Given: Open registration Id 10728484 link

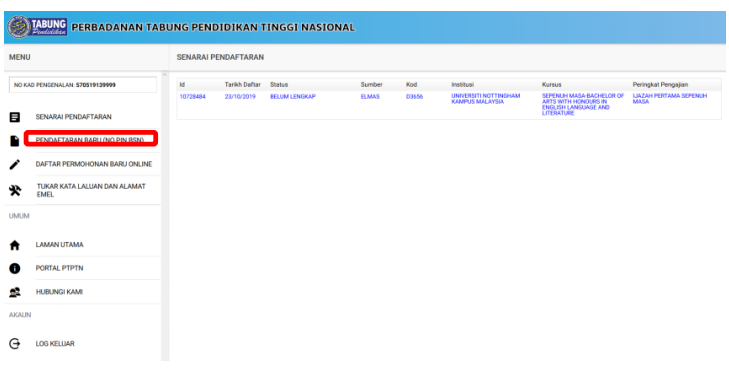Looking at the screenshot, I should (x=192, y=97).
